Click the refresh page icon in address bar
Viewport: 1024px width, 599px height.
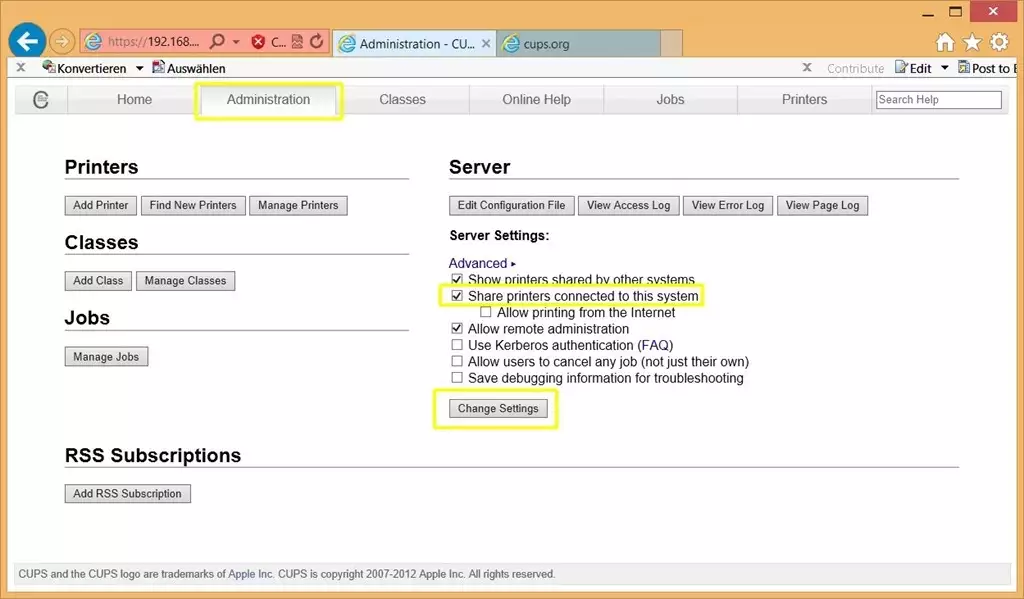point(317,42)
